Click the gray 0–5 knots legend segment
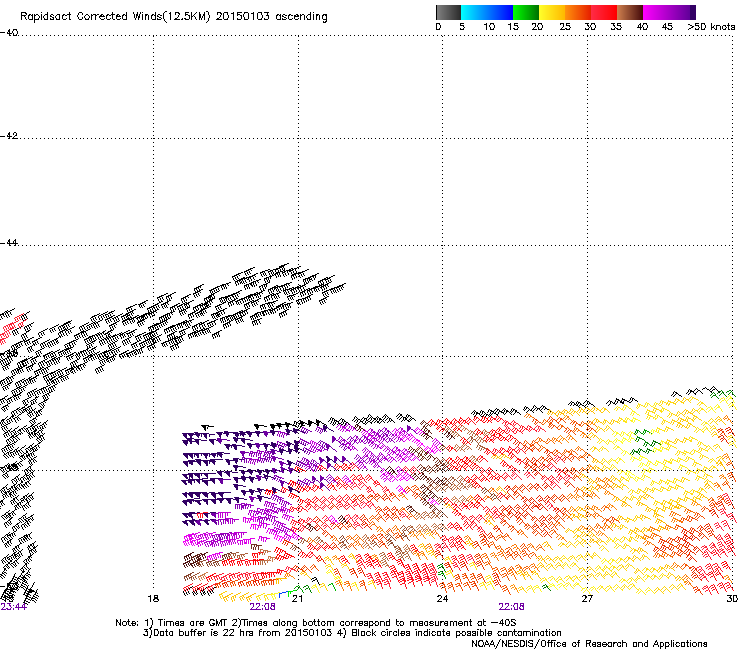740x650 pixels. (448, 12)
